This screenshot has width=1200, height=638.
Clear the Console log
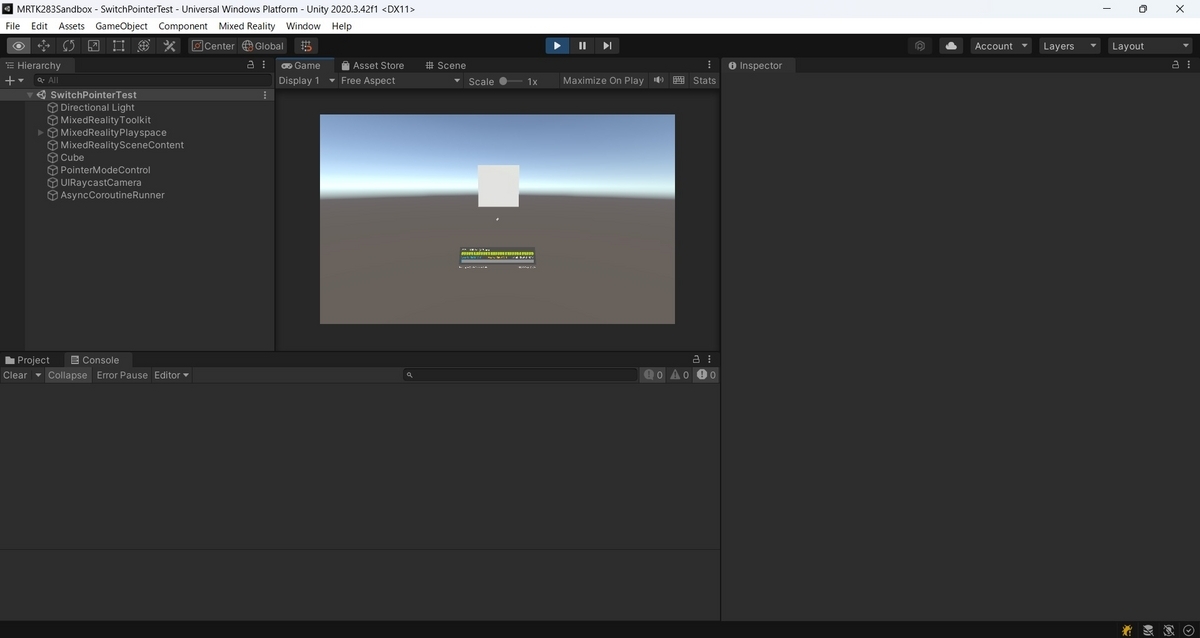click(16, 375)
